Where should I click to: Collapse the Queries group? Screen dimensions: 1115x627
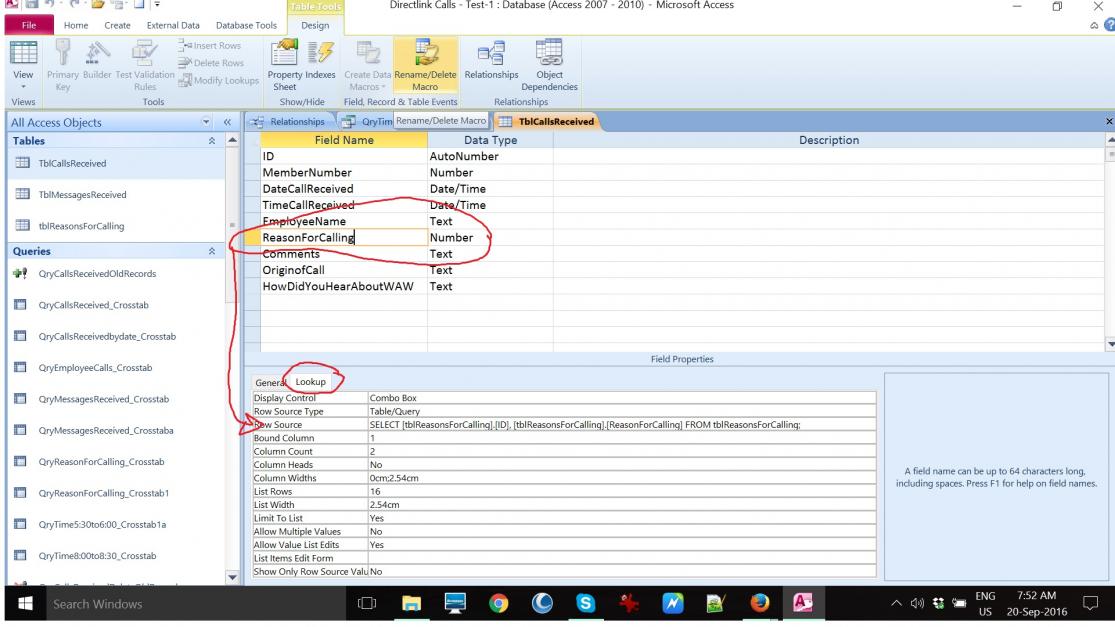(212, 251)
